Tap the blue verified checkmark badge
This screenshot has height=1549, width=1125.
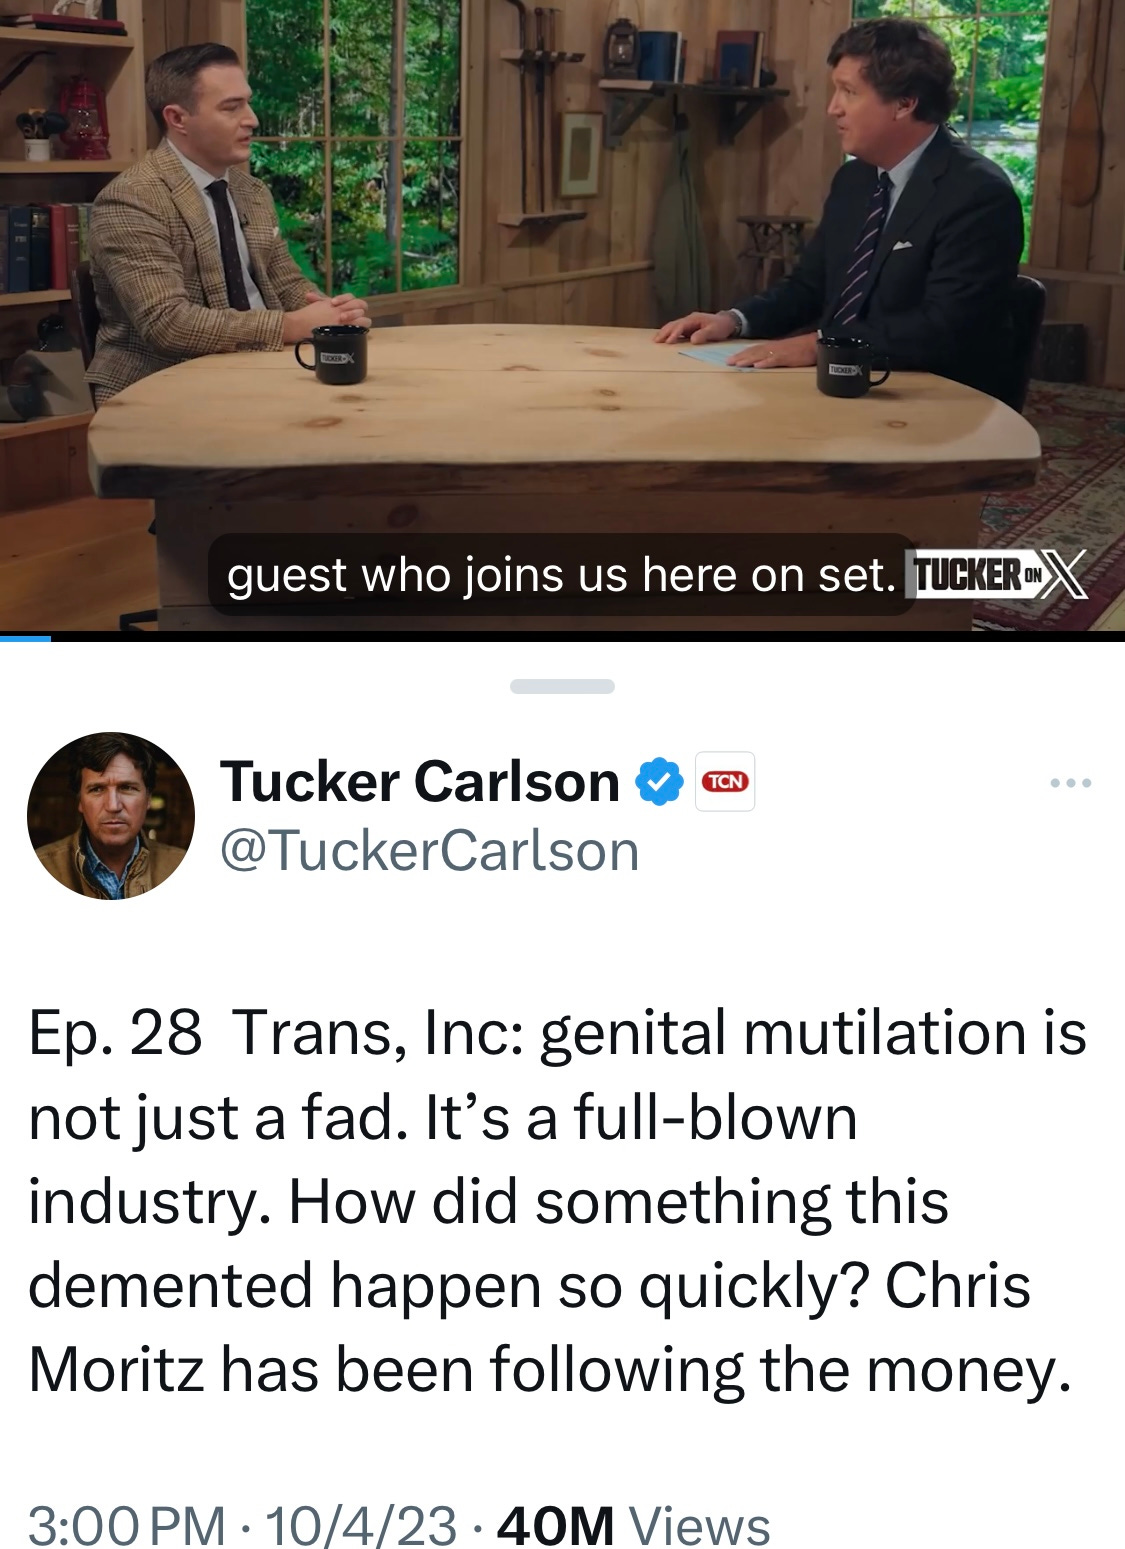(660, 781)
